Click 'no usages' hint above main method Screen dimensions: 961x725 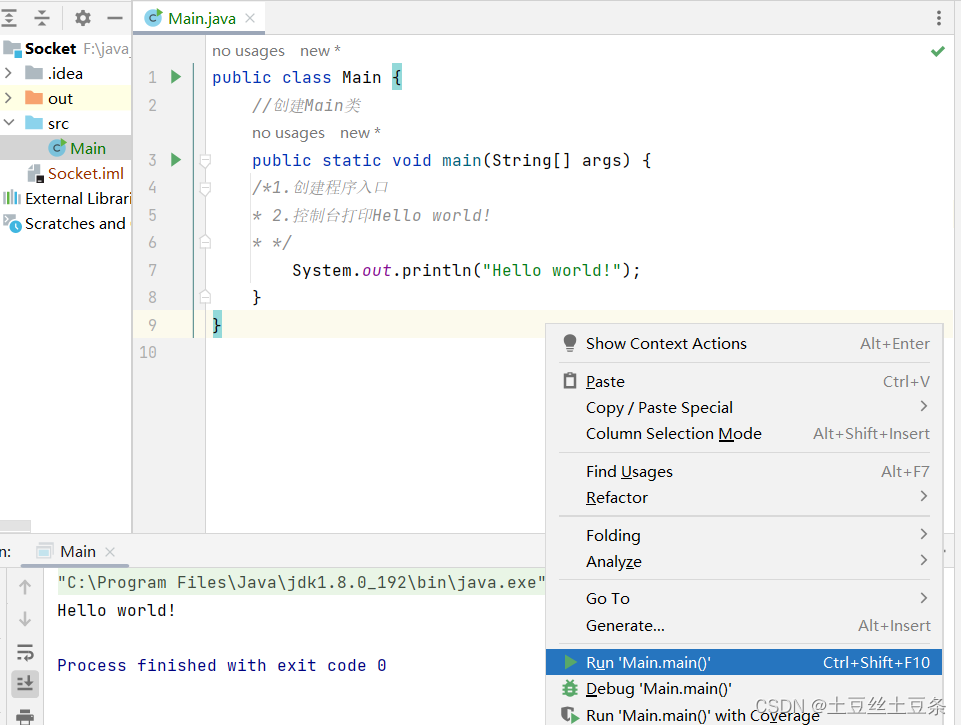(x=288, y=133)
